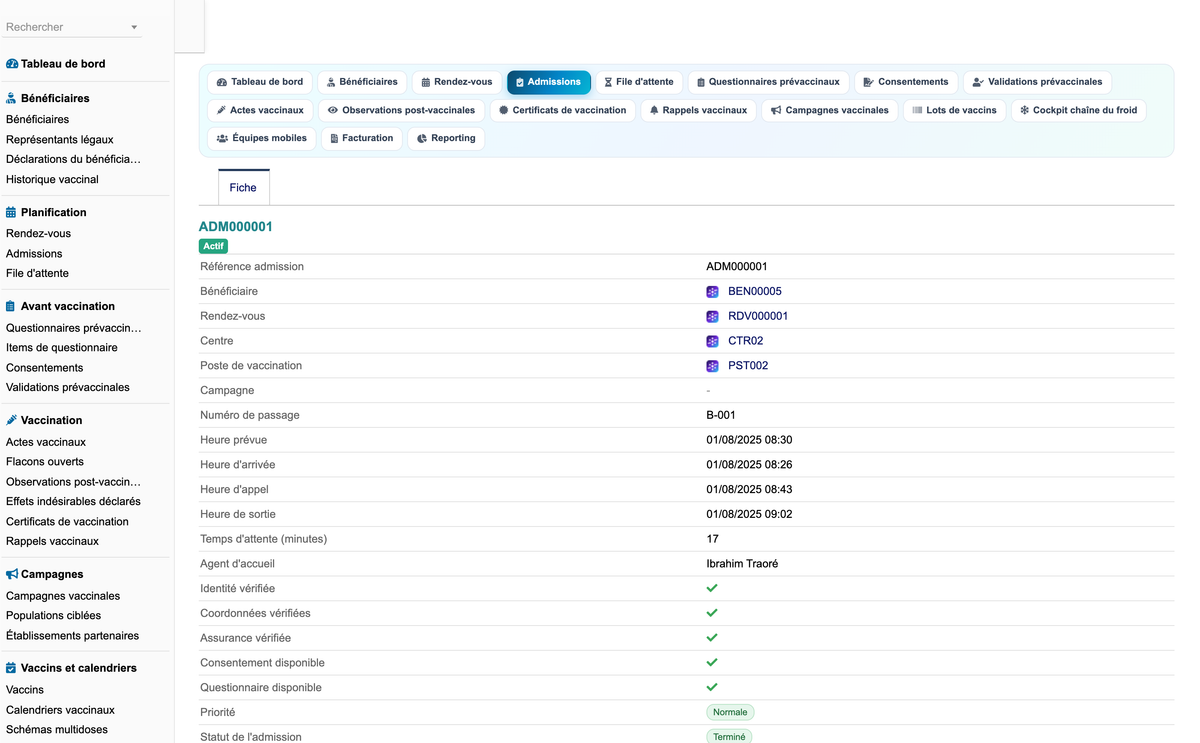
Task: Click the B-001 passage number value
Action: pyautogui.click(x=721, y=415)
